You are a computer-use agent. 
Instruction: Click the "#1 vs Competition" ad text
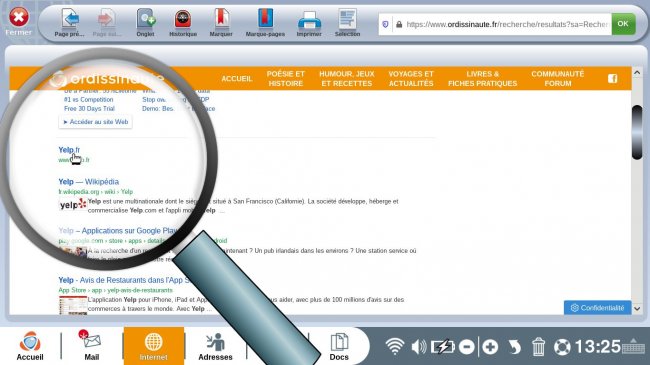[88, 100]
